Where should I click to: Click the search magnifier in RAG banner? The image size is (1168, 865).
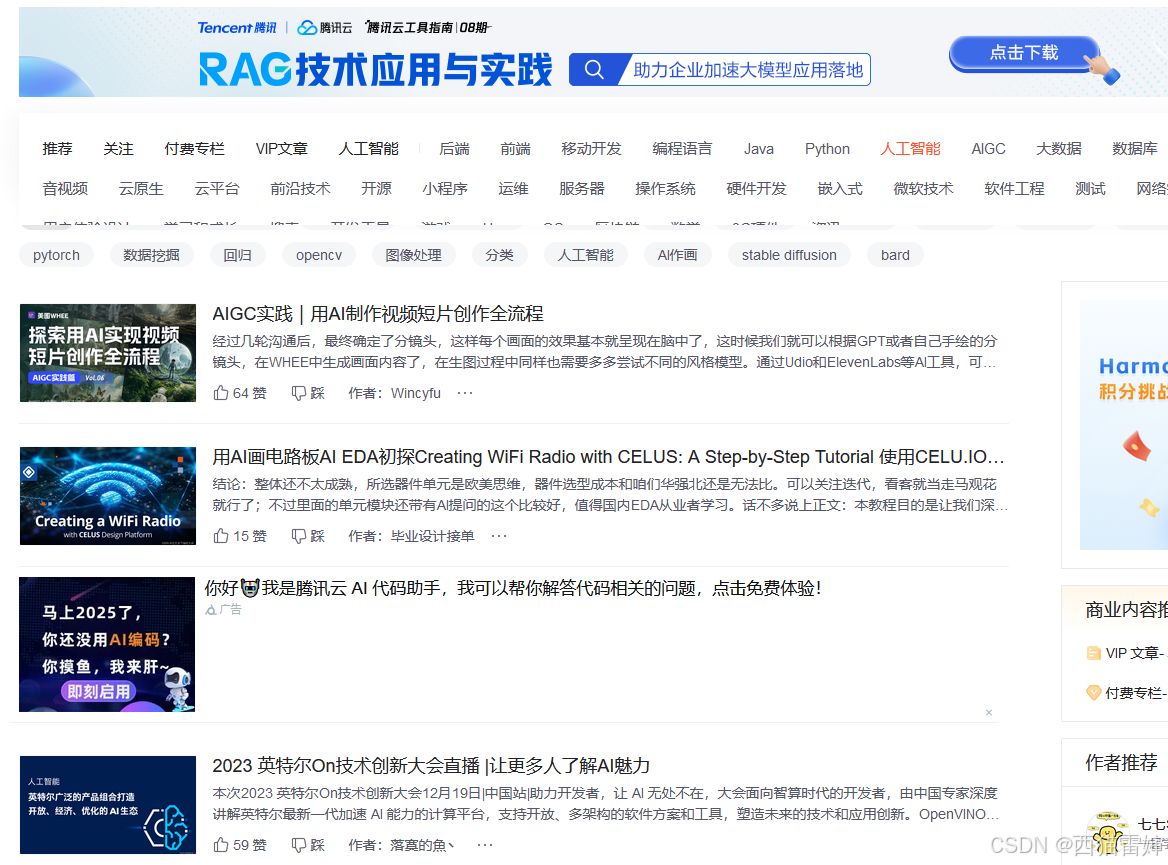pyautogui.click(x=594, y=70)
